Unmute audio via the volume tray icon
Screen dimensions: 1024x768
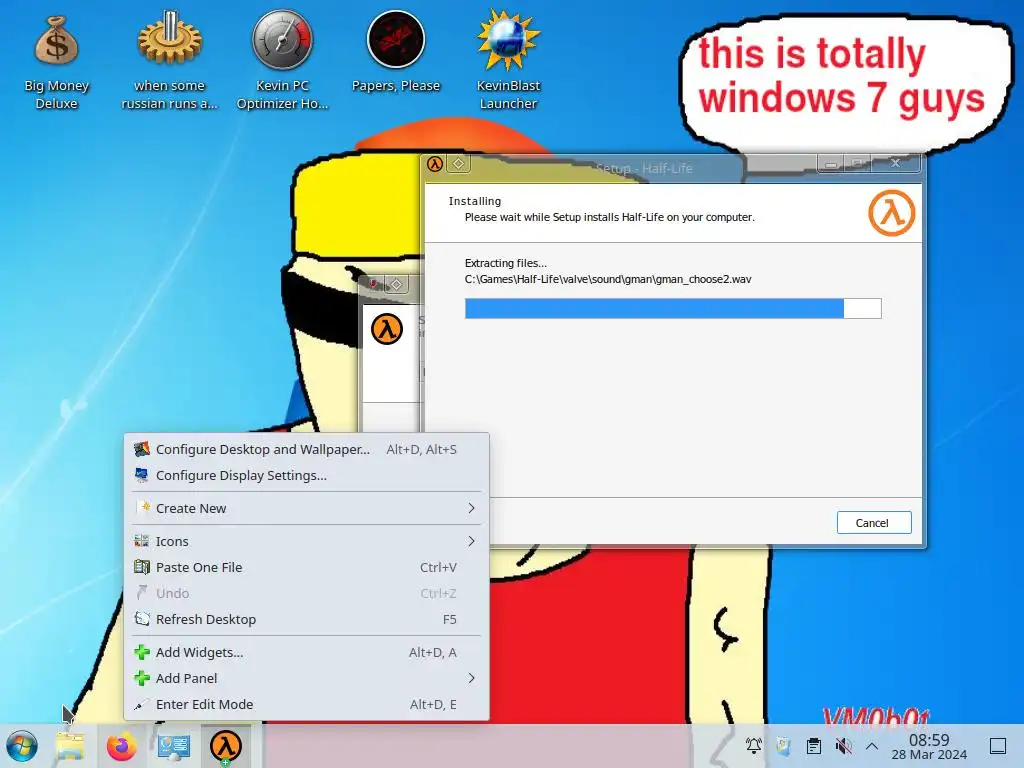click(843, 745)
